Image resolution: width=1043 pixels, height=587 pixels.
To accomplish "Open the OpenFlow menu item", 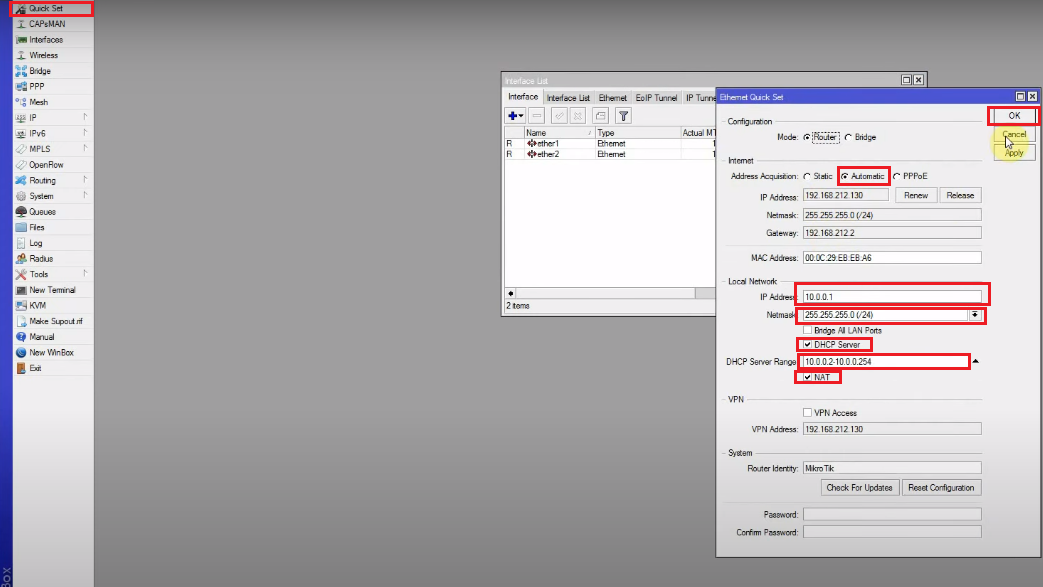I will click(x=53, y=164).
